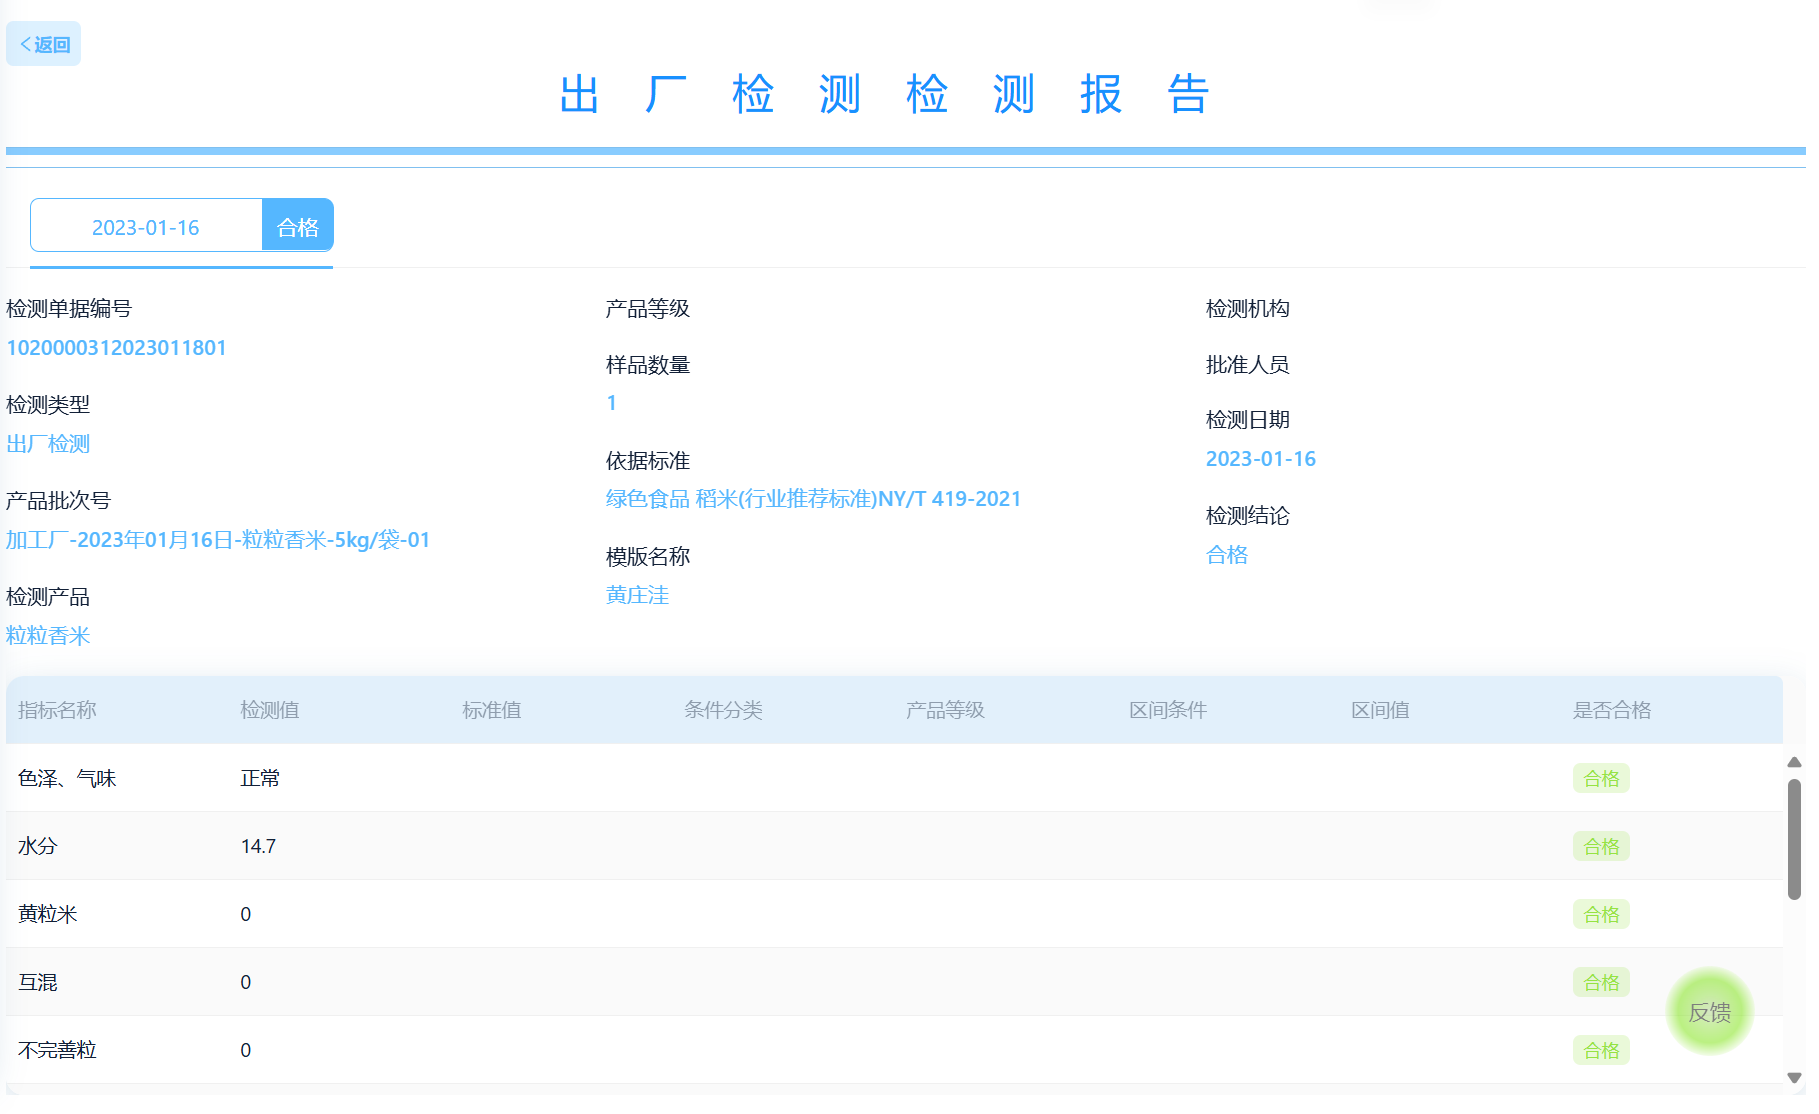Click the 合格 tag in 色泽、气味 row
The image size is (1819, 1114).
click(1601, 778)
